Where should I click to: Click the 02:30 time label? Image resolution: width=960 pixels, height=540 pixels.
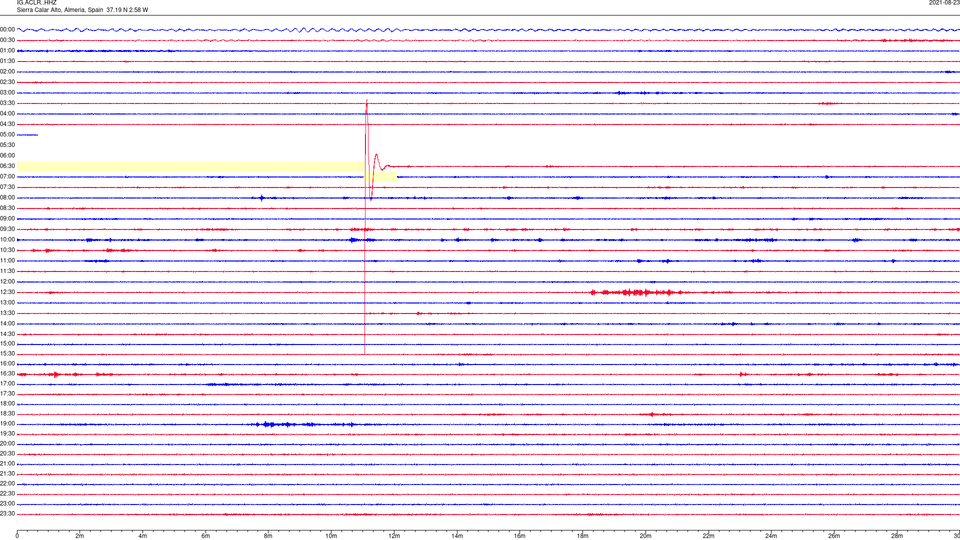(x=7, y=82)
